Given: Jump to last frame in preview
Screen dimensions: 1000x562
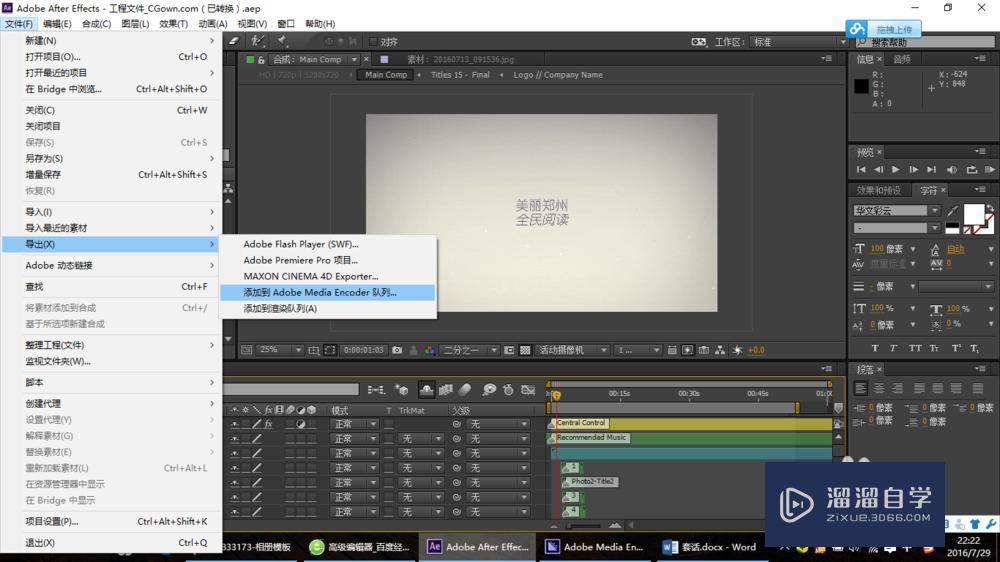Looking at the screenshot, I should (x=931, y=170).
